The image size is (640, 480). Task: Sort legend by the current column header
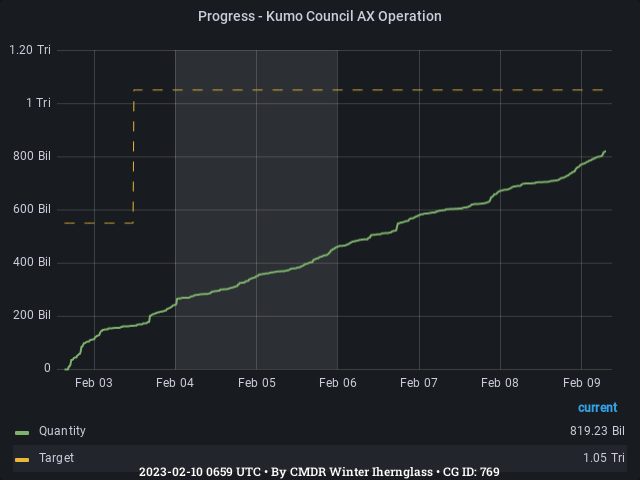(x=598, y=407)
